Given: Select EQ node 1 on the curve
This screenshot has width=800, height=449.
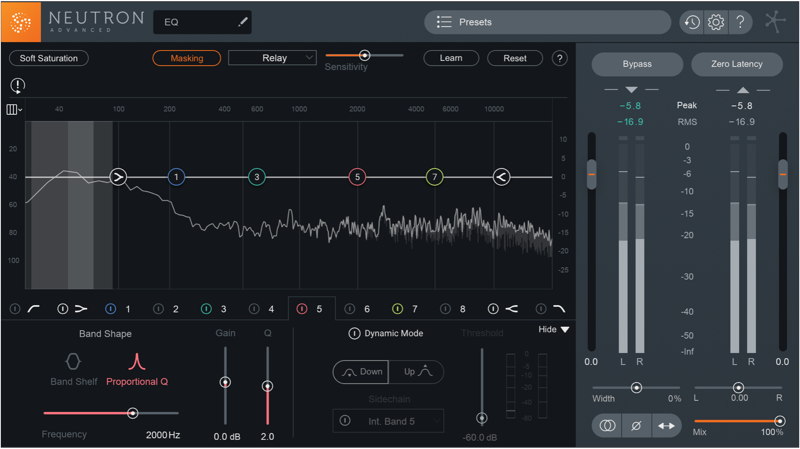Looking at the screenshot, I should (176, 177).
